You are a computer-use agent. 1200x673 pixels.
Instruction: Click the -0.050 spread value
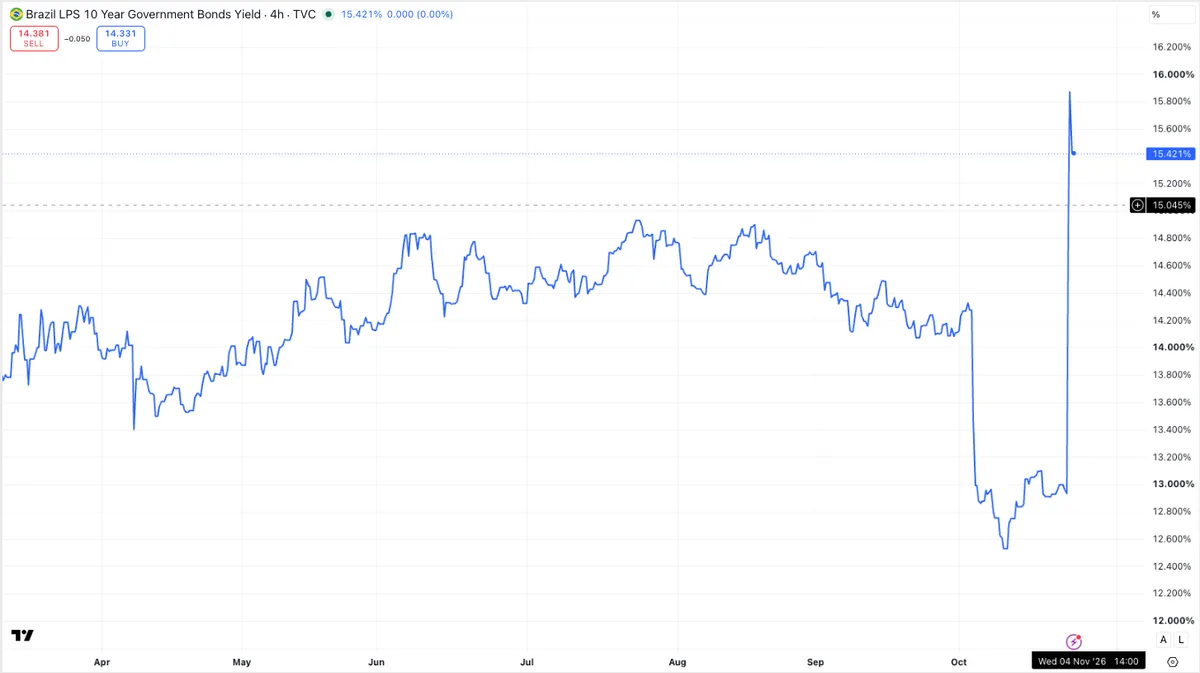(x=77, y=39)
